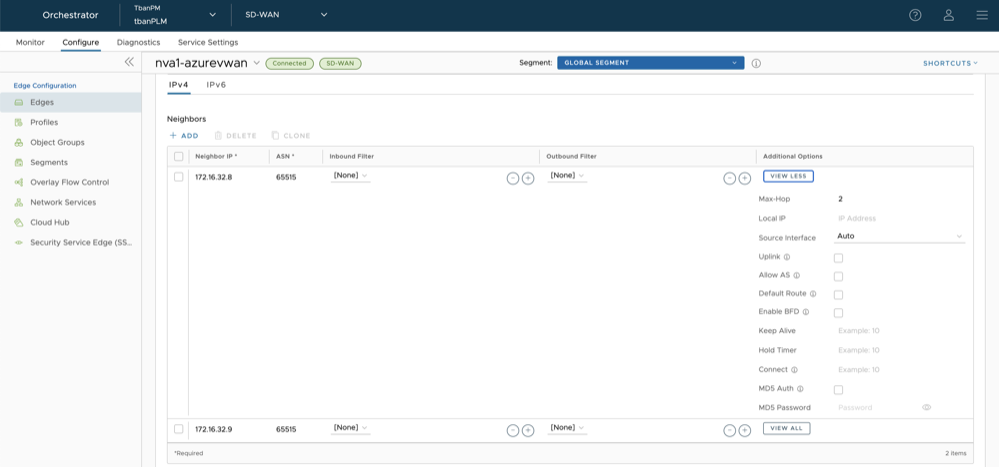Open the SD-WAN product dropdown

[x=286, y=15]
